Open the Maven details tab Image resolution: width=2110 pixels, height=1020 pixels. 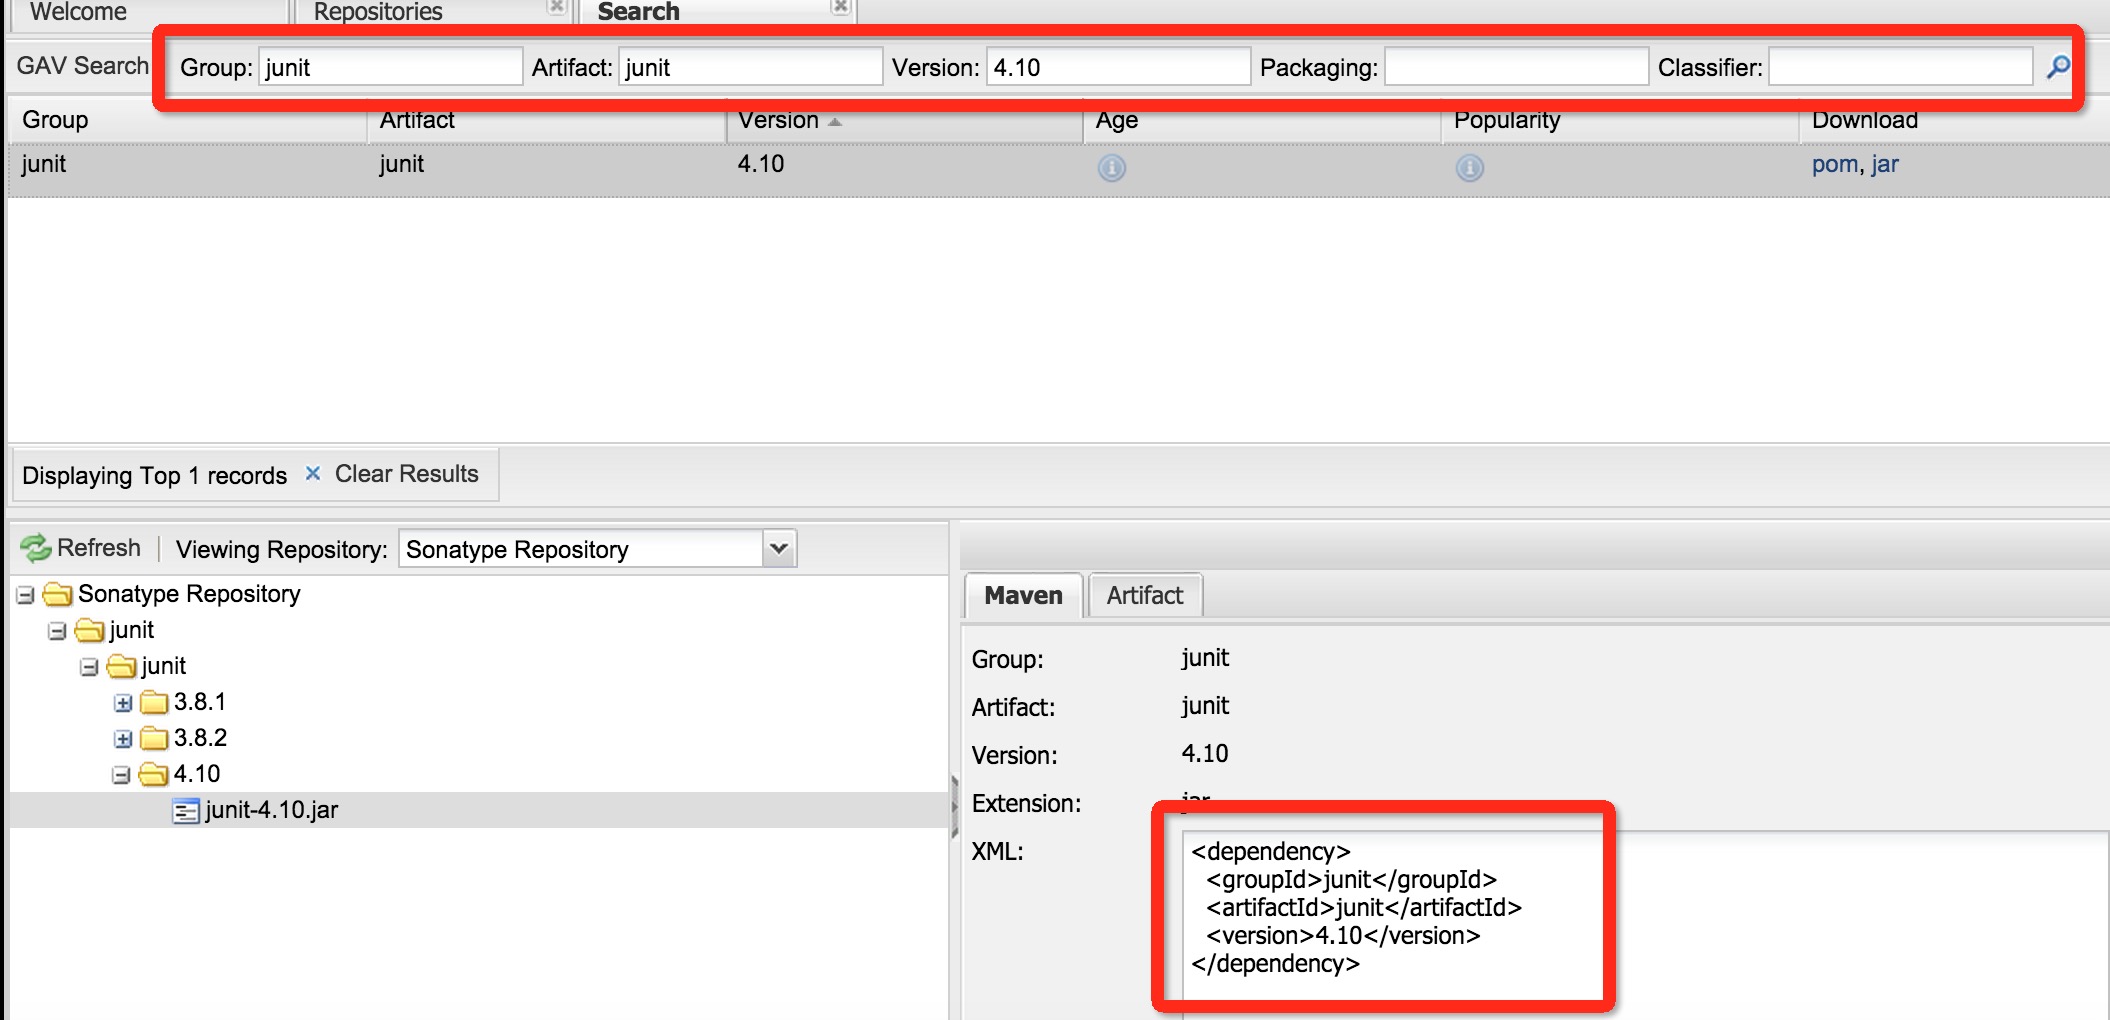(x=1023, y=596)
